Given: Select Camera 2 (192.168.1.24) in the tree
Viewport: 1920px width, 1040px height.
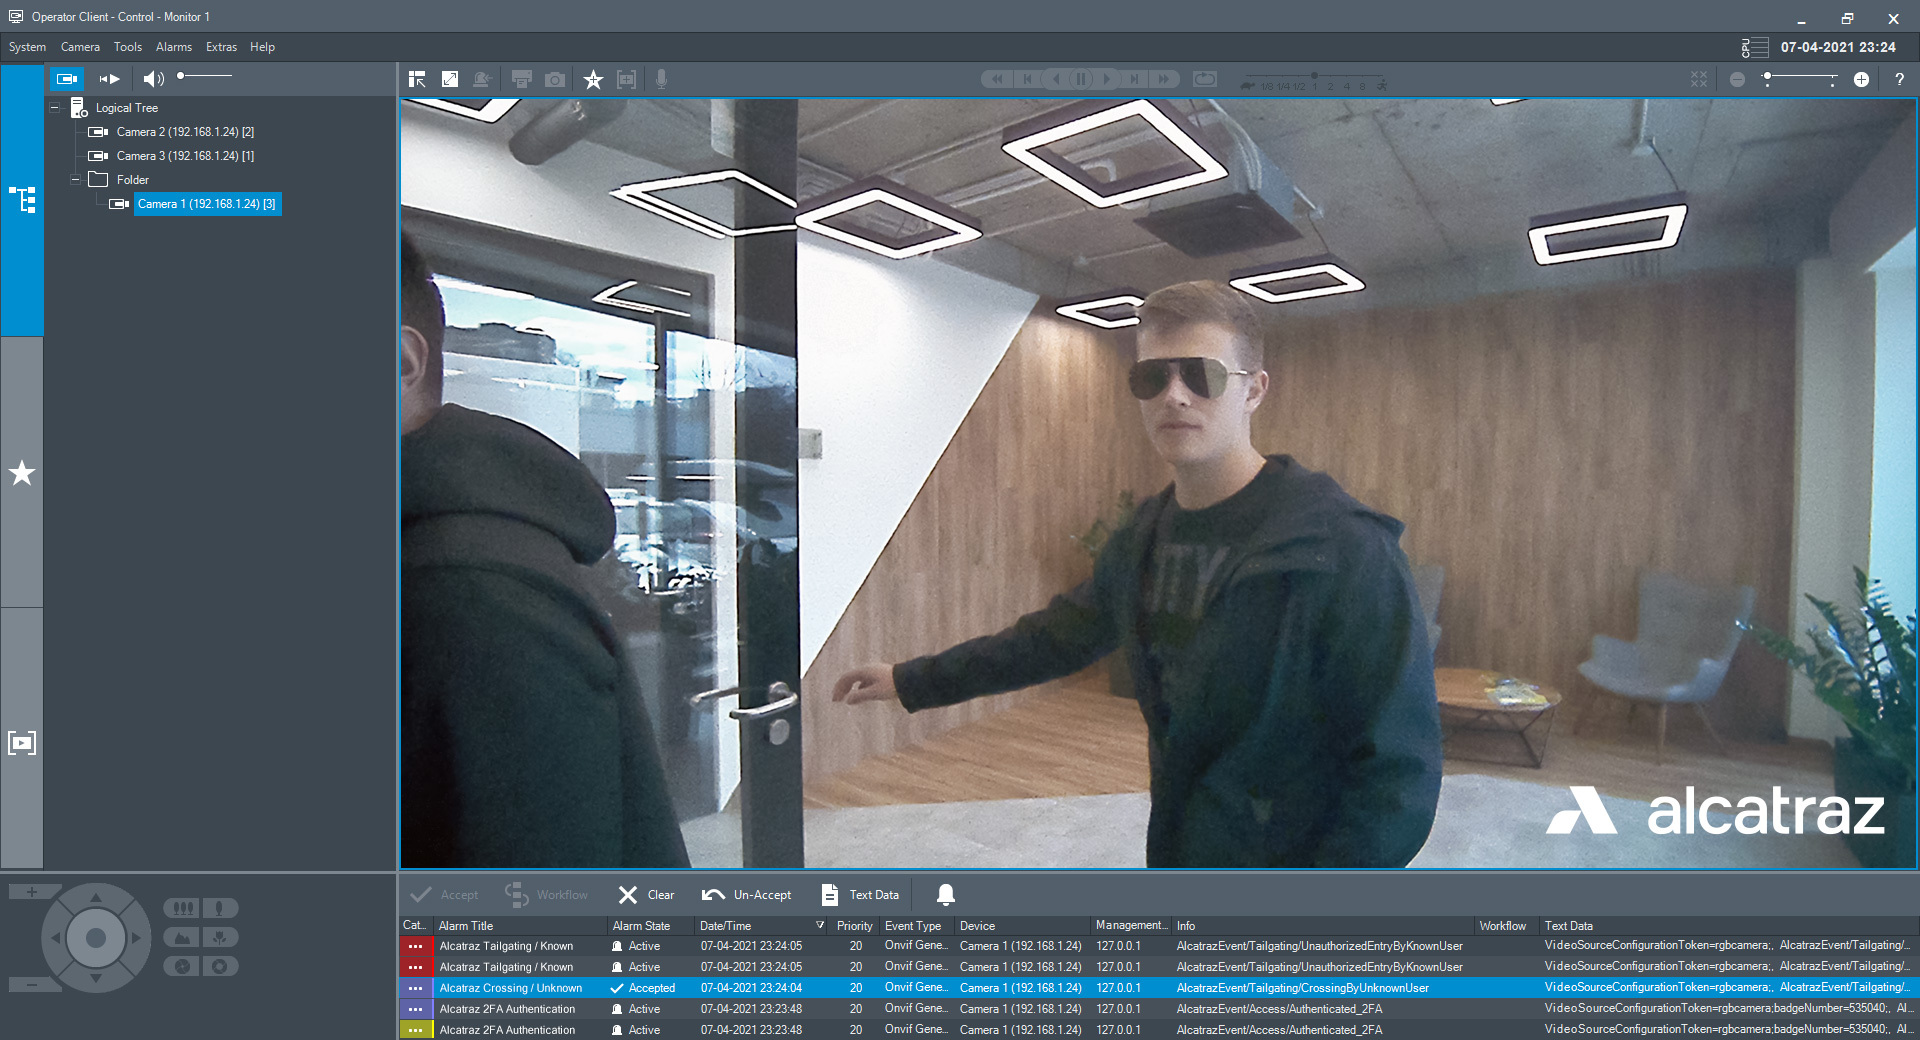Looking at the screenshot, I should coord(184,131).
